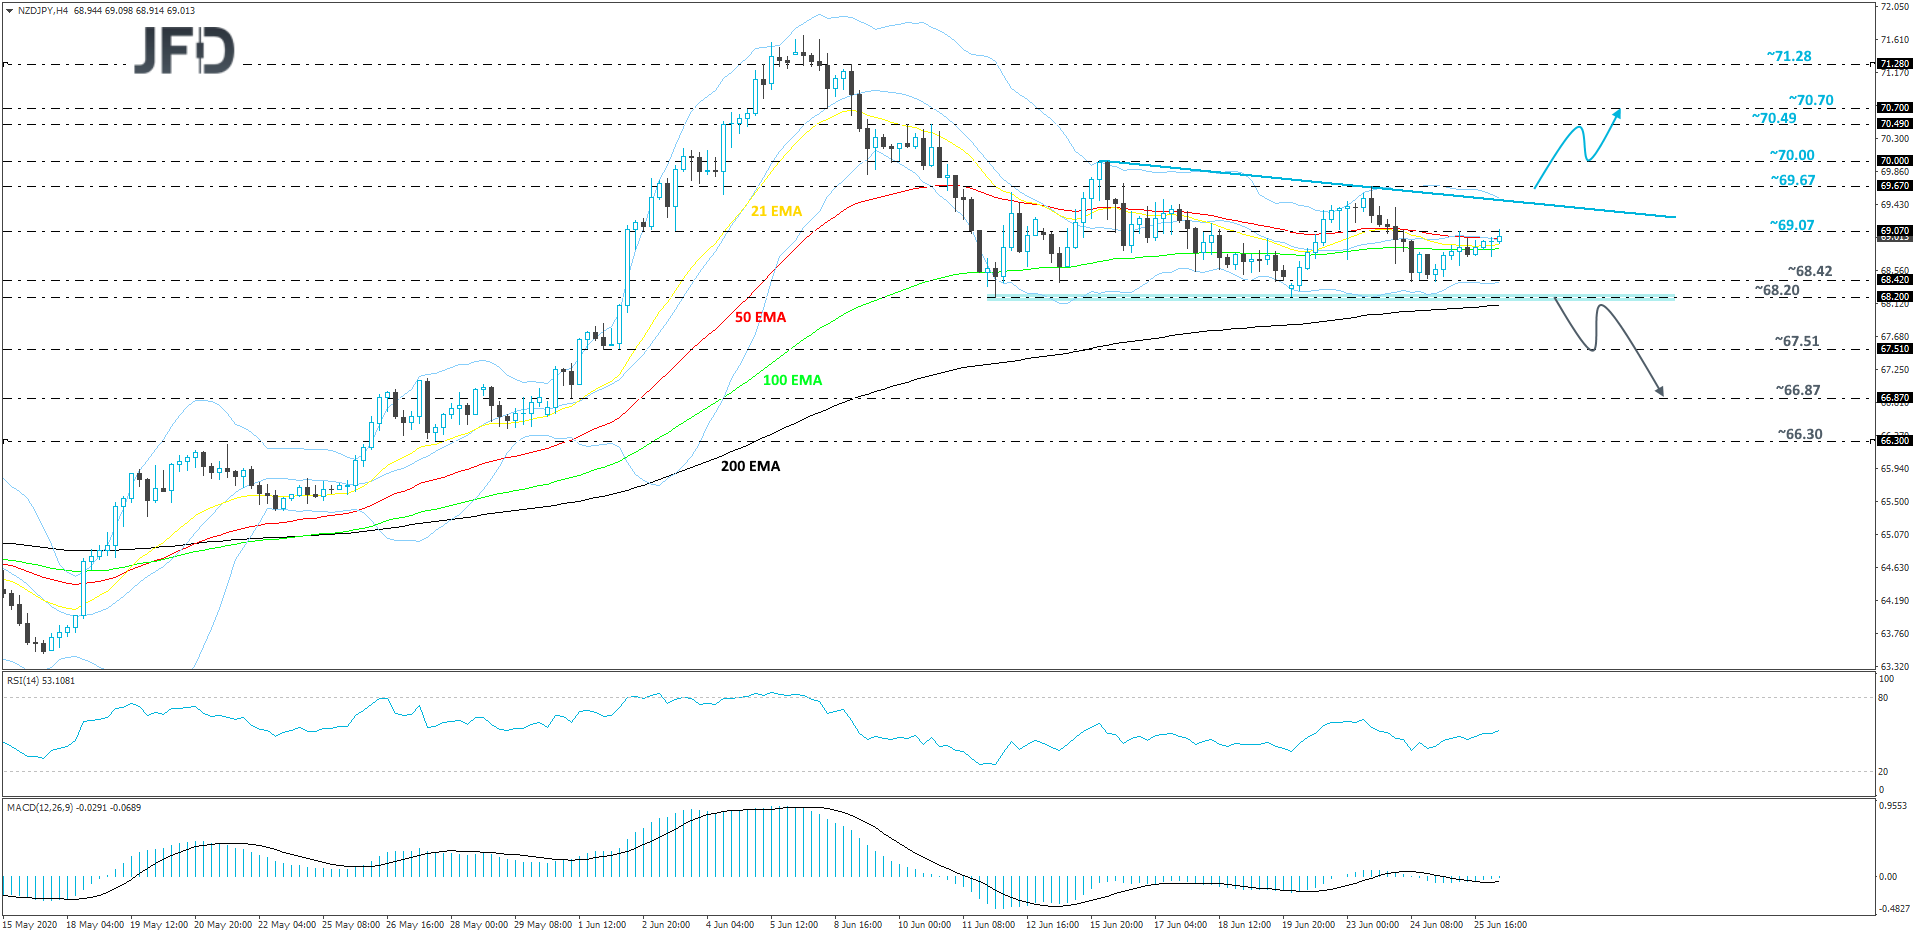Click the 21 EMA yellow label
The image size is (1916, 936).
[776, 211]
